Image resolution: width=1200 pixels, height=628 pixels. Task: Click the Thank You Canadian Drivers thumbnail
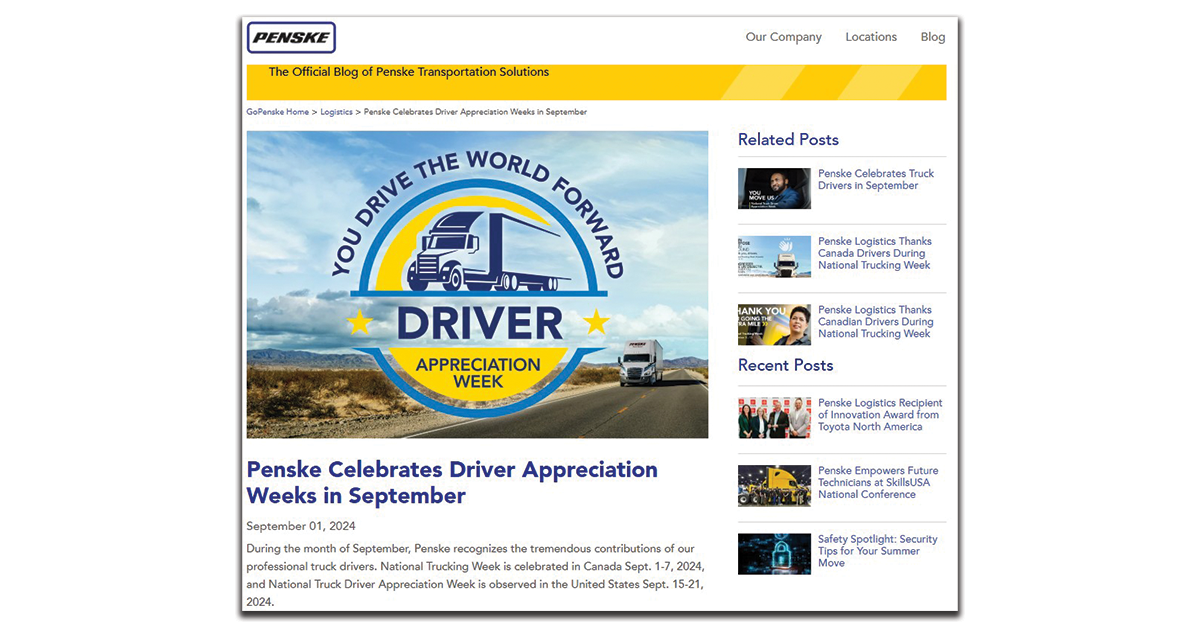tap(774, 325)
